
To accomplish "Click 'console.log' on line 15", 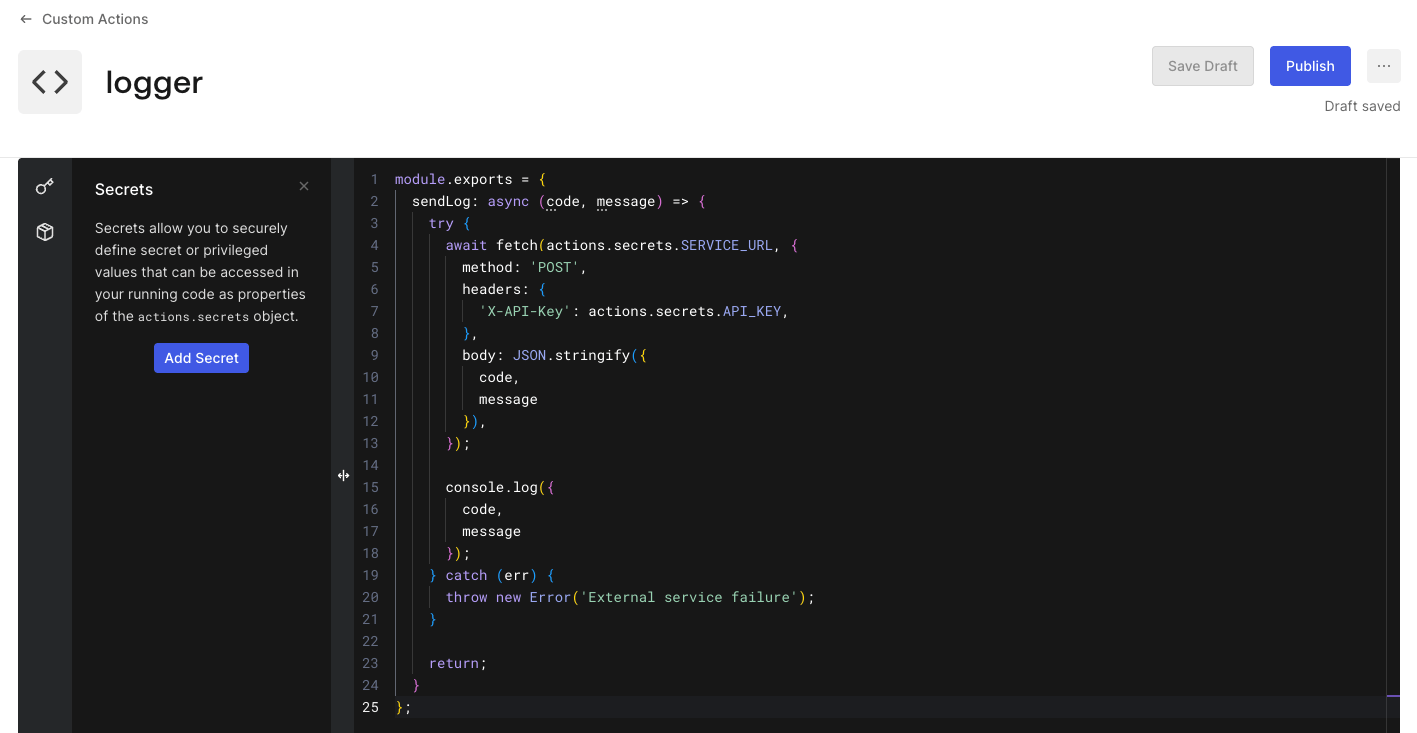I will [492, 488].
